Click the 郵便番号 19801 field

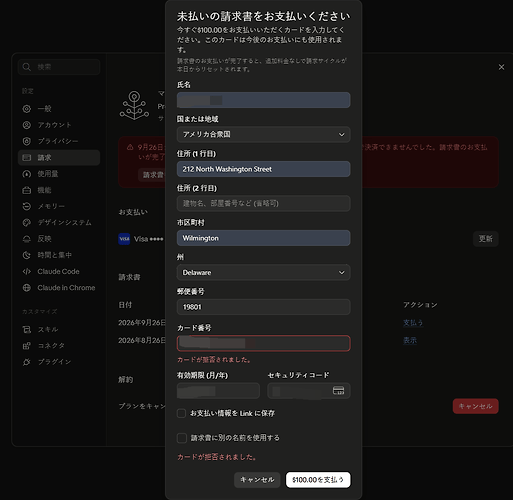(263, 307)
